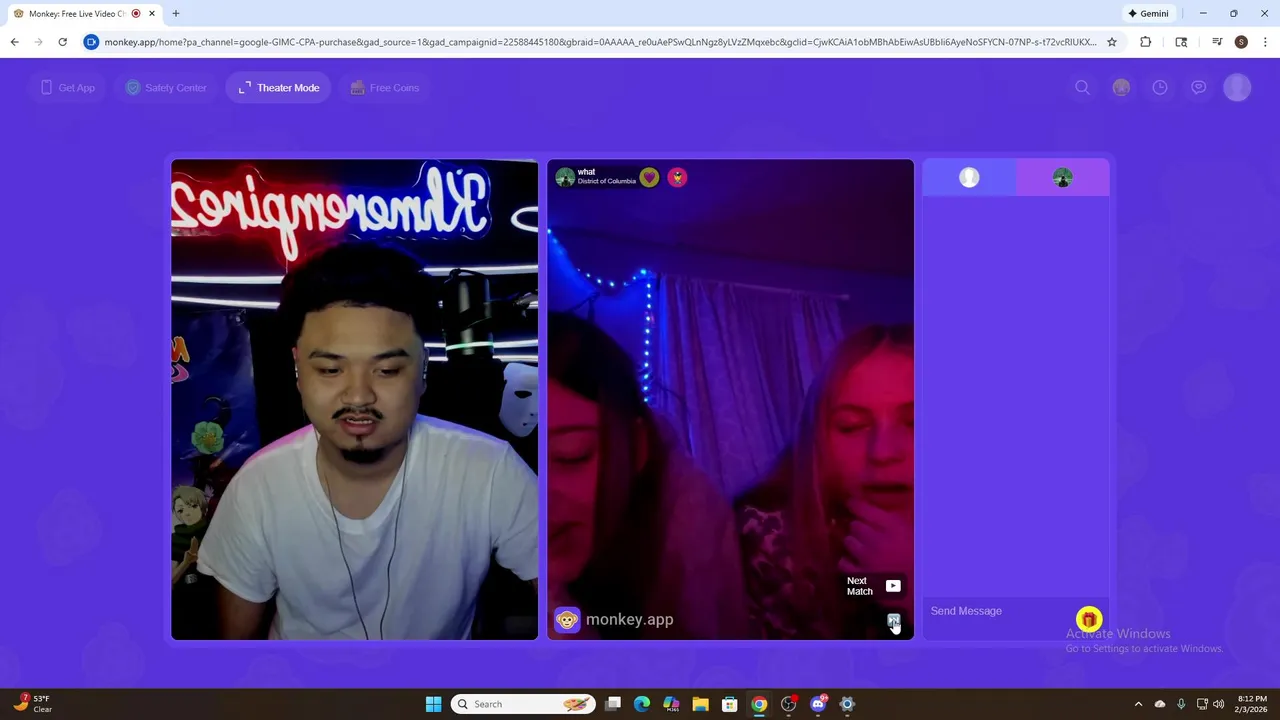Enable Theater Mode
The image size is (1280, 720).
tap(279, 88)
